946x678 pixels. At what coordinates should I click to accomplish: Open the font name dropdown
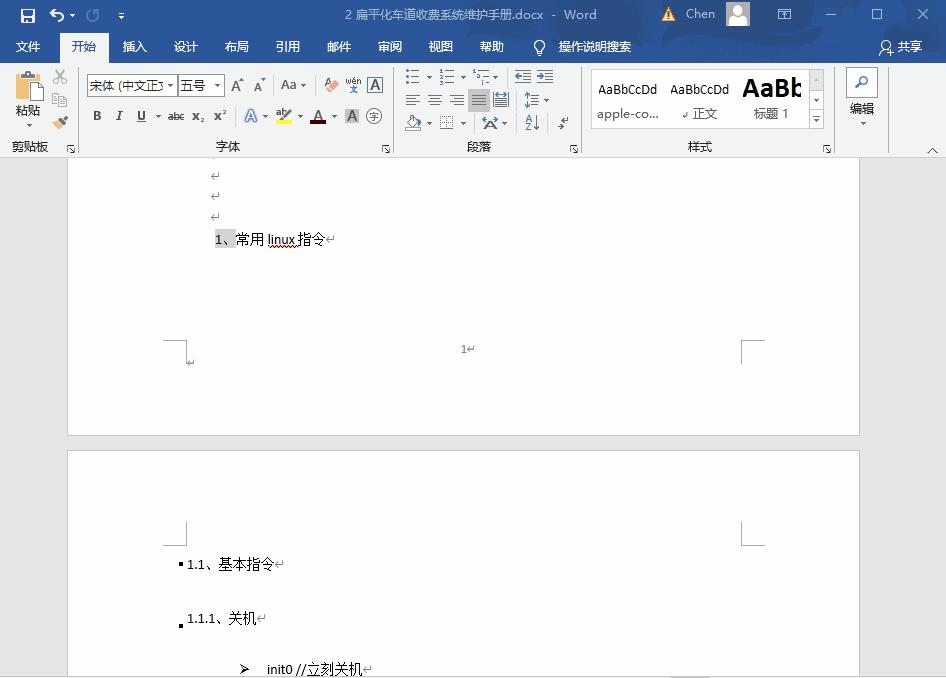pos(170,85)
